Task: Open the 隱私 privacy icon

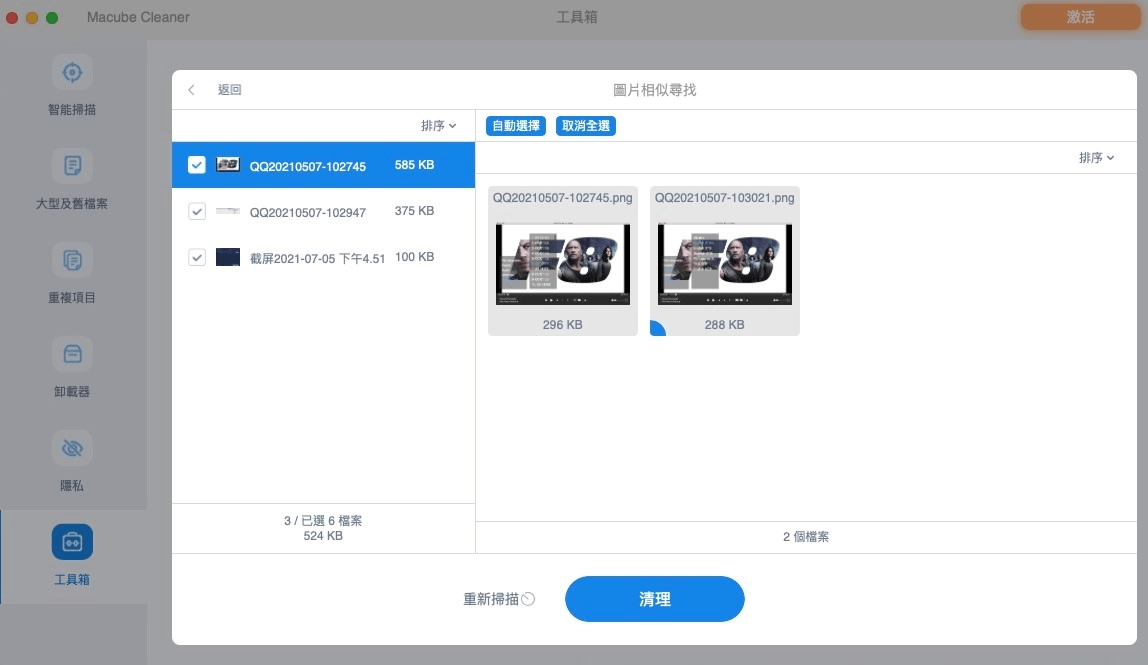Action: click(72, 448)
